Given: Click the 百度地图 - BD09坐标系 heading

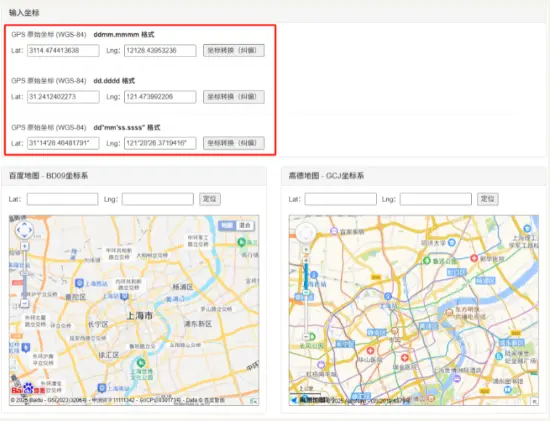Looking at the screenshot, I should (48, 176).
